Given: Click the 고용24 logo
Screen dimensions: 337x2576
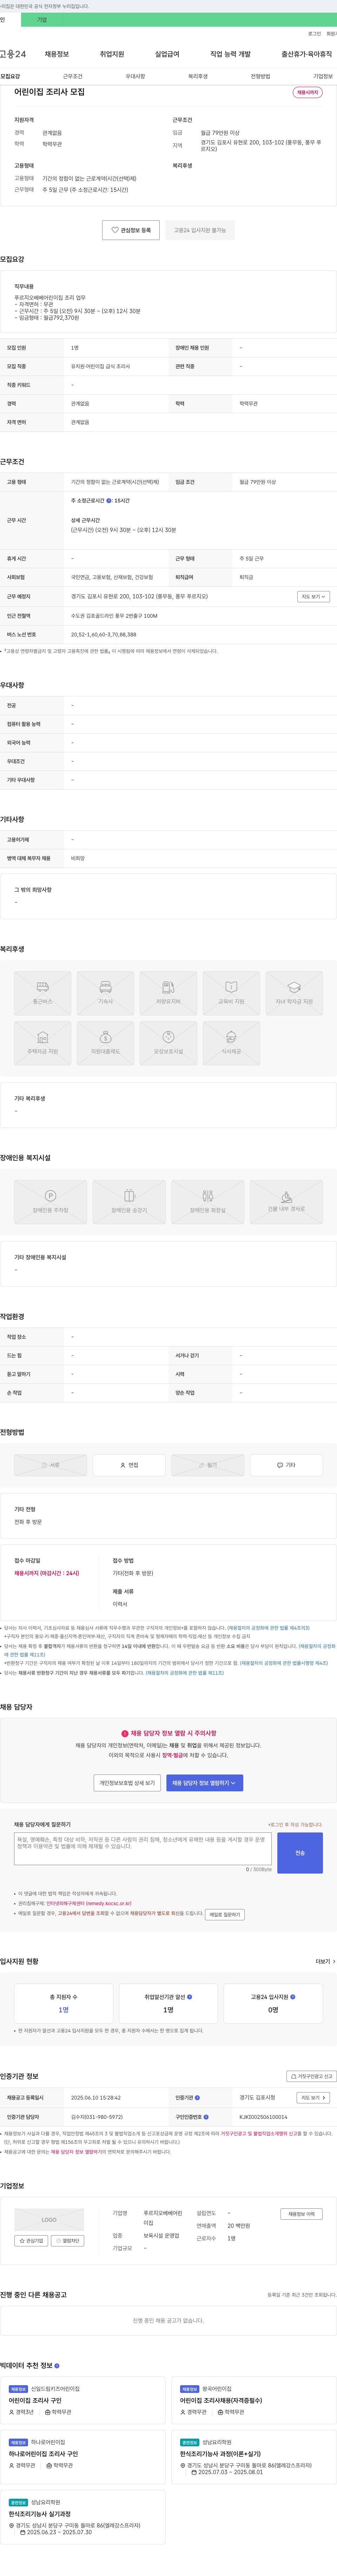Looking at the screenshot, I should pyautogui.click(x=13, y=54).
